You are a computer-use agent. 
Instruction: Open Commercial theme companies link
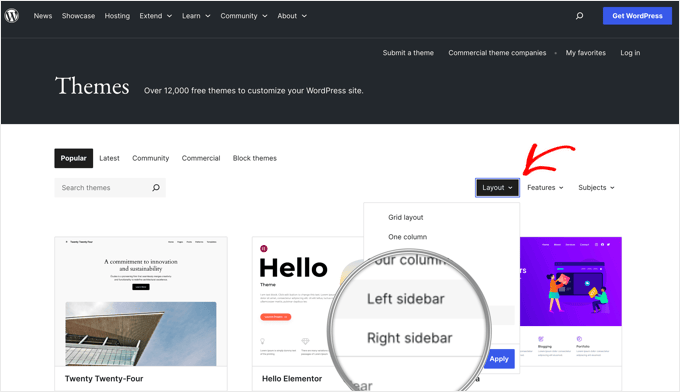pos(497,53)
